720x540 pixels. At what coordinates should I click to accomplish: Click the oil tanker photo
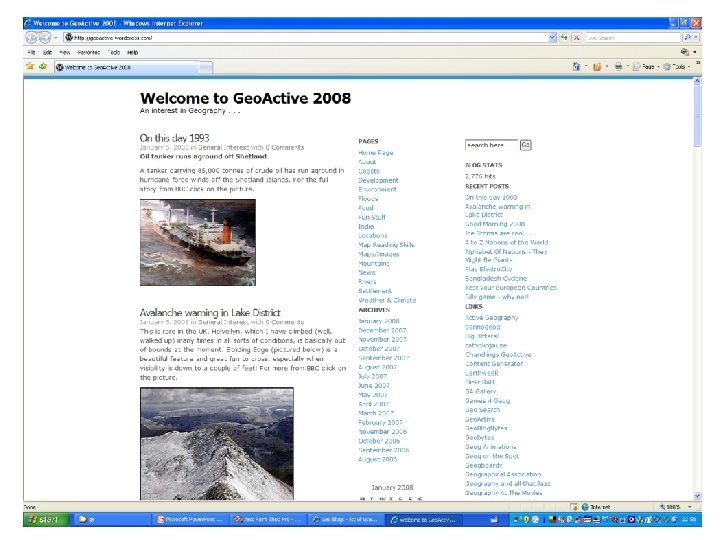coord(198,242)
